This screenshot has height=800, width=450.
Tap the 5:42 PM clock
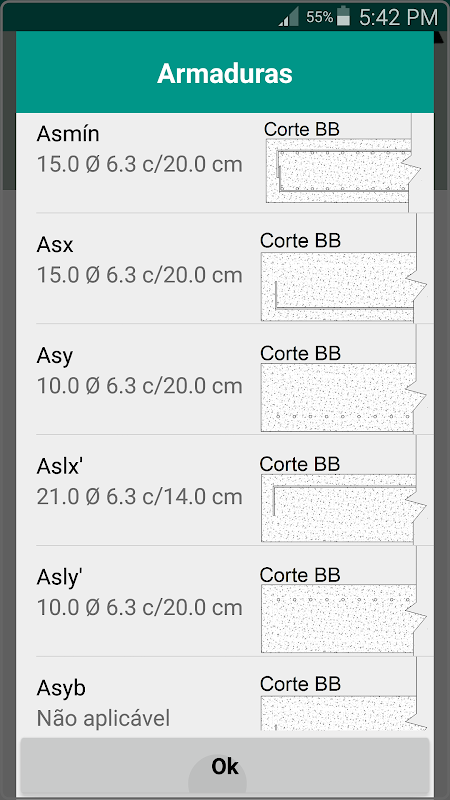click(398, 17)
